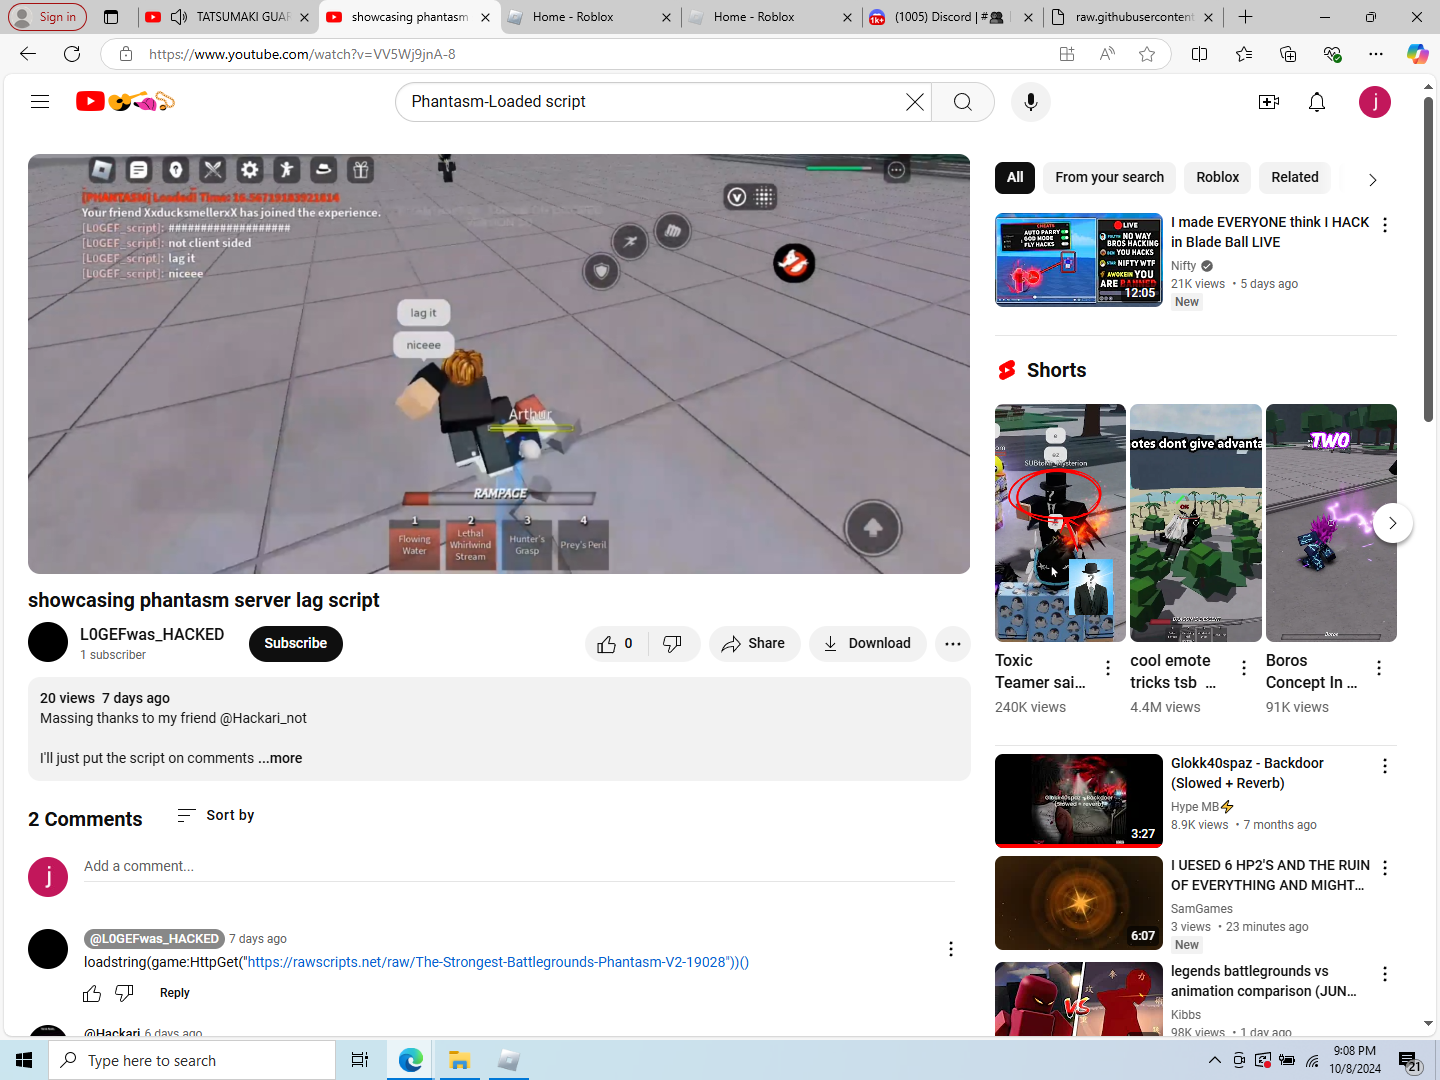Open options for Boros Concept short
This screenshot has height=1080, width=1440.
tap(1379, 668)
